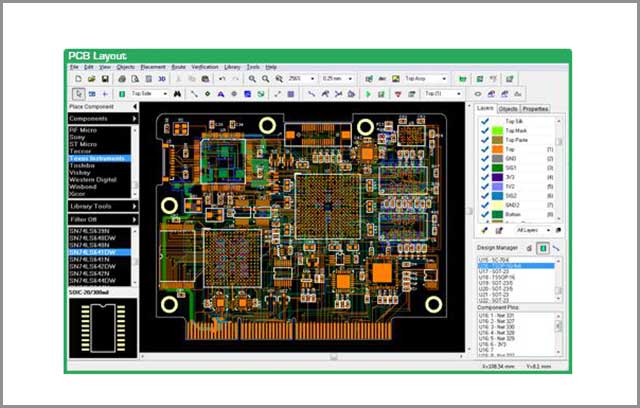Open a file with the folder icon
The height and width of the screenshot is (408, 640).
pos(91,79)
